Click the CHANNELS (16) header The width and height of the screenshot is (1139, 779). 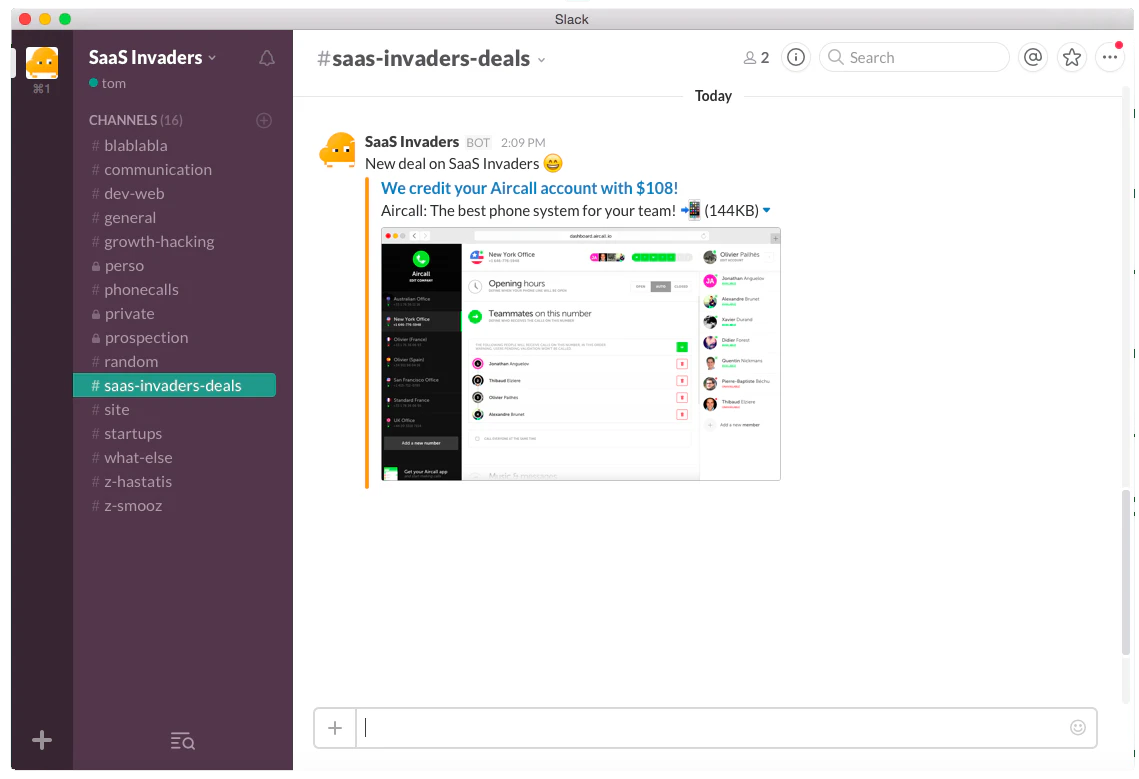coord(135,120)
